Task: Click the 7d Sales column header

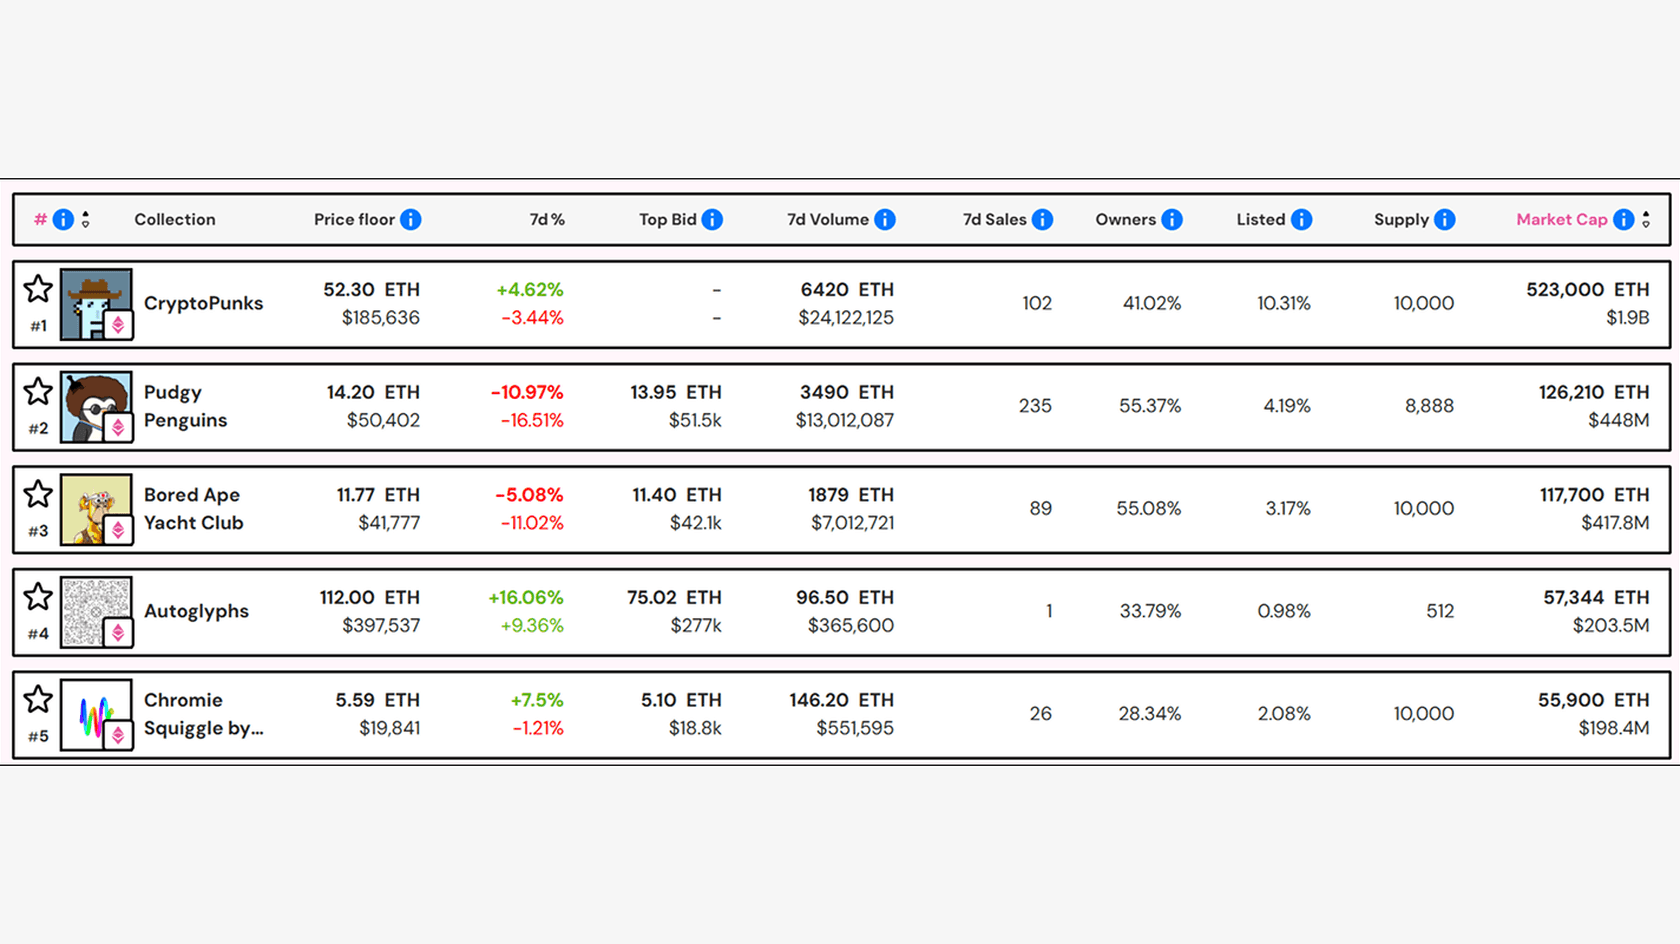Action: (x=995, y=219)
